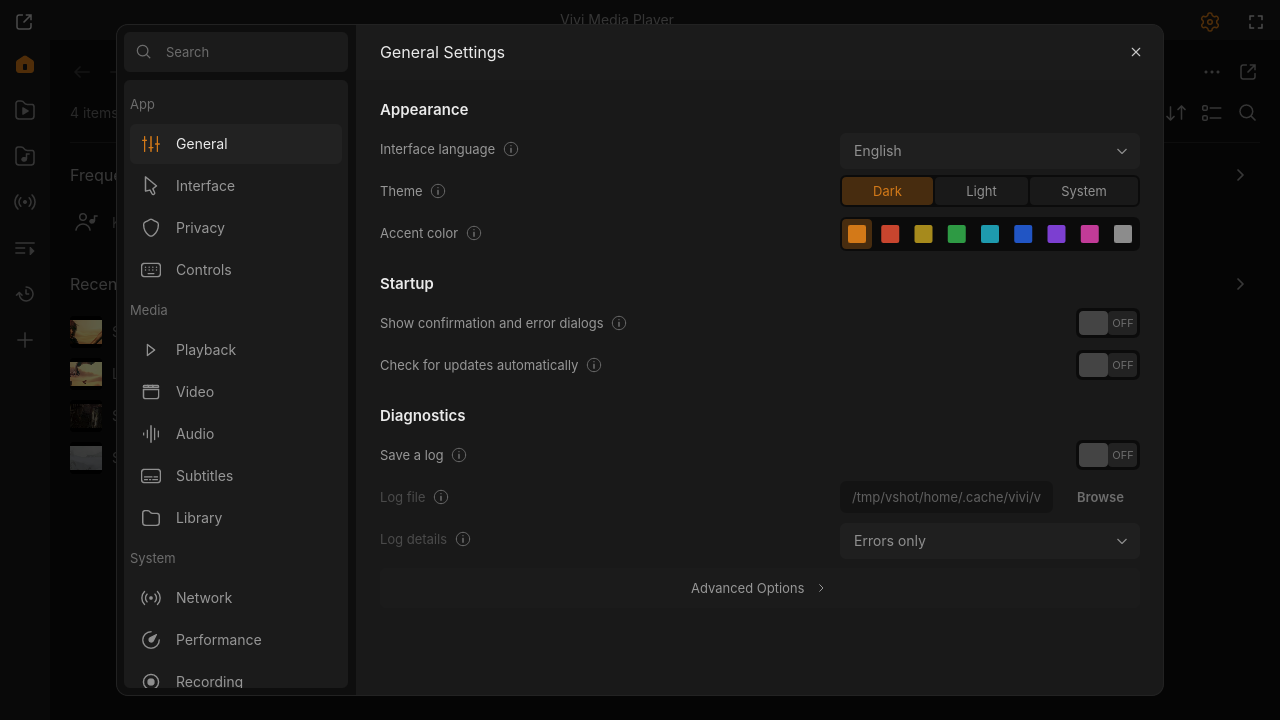1280x720 pixels.
Task: Choose the purple accent color swatch
Action: click(1056, 234)
